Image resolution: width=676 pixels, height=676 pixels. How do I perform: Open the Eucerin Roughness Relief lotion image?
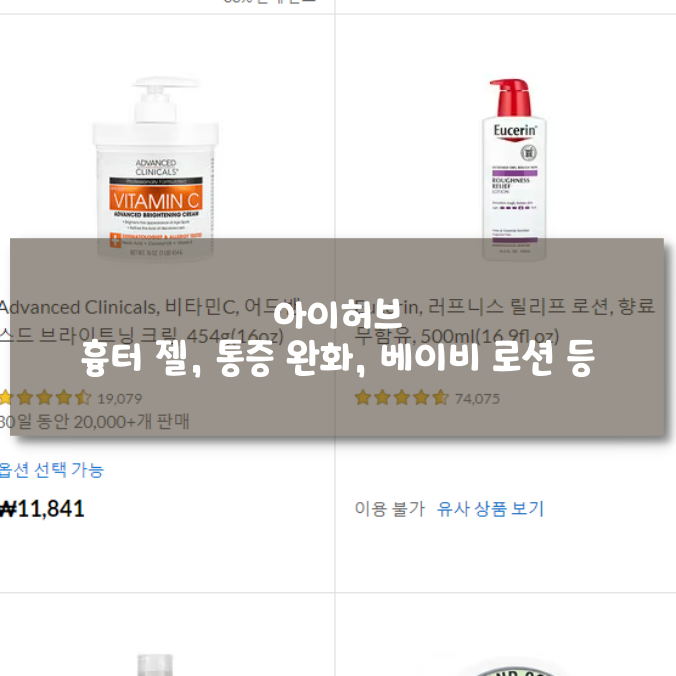click(x=514, y=169)
